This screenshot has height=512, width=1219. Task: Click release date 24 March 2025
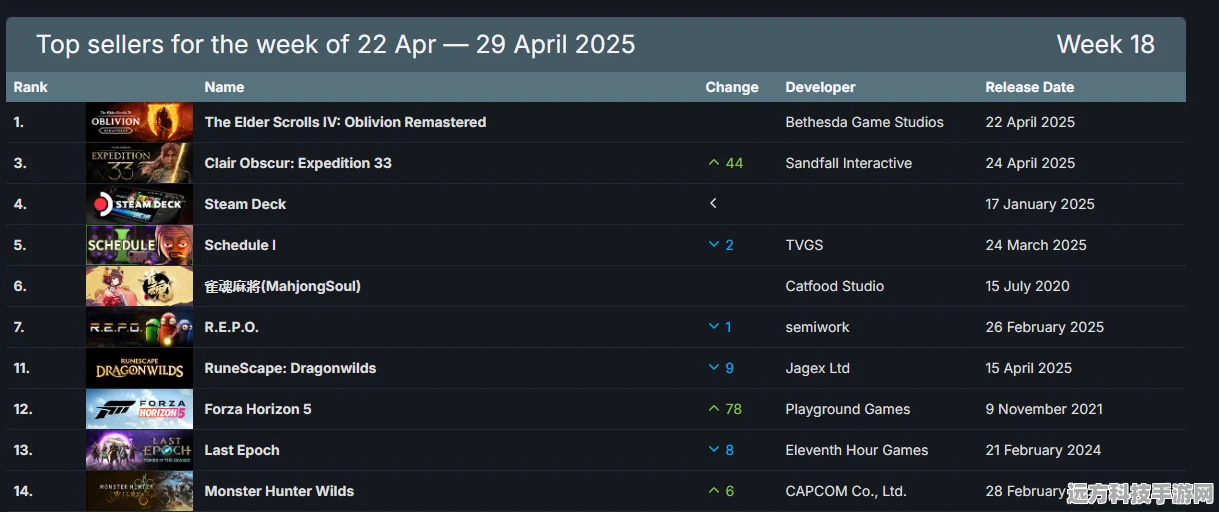tap(1036, 245)
